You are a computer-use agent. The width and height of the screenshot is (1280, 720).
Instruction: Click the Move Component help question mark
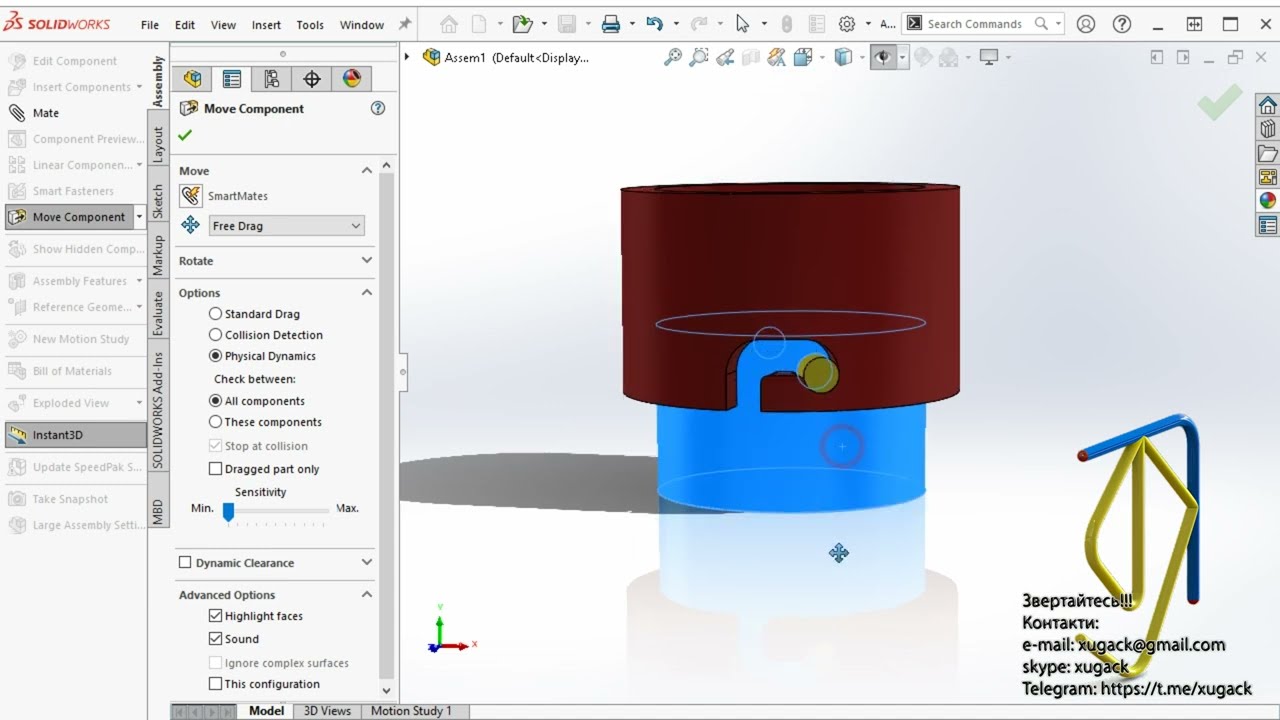coord(378,108)
